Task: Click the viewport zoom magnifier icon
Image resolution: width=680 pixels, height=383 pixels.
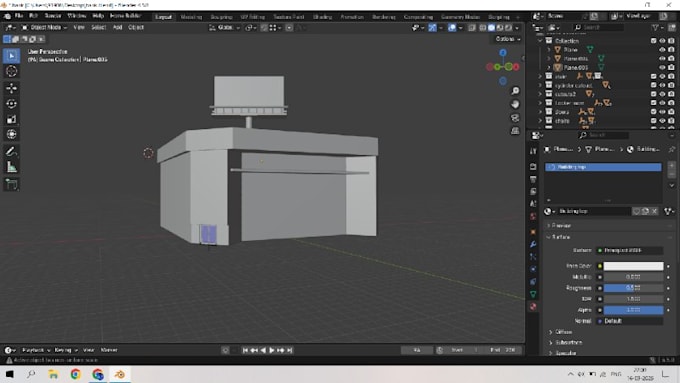Action: 515,91
